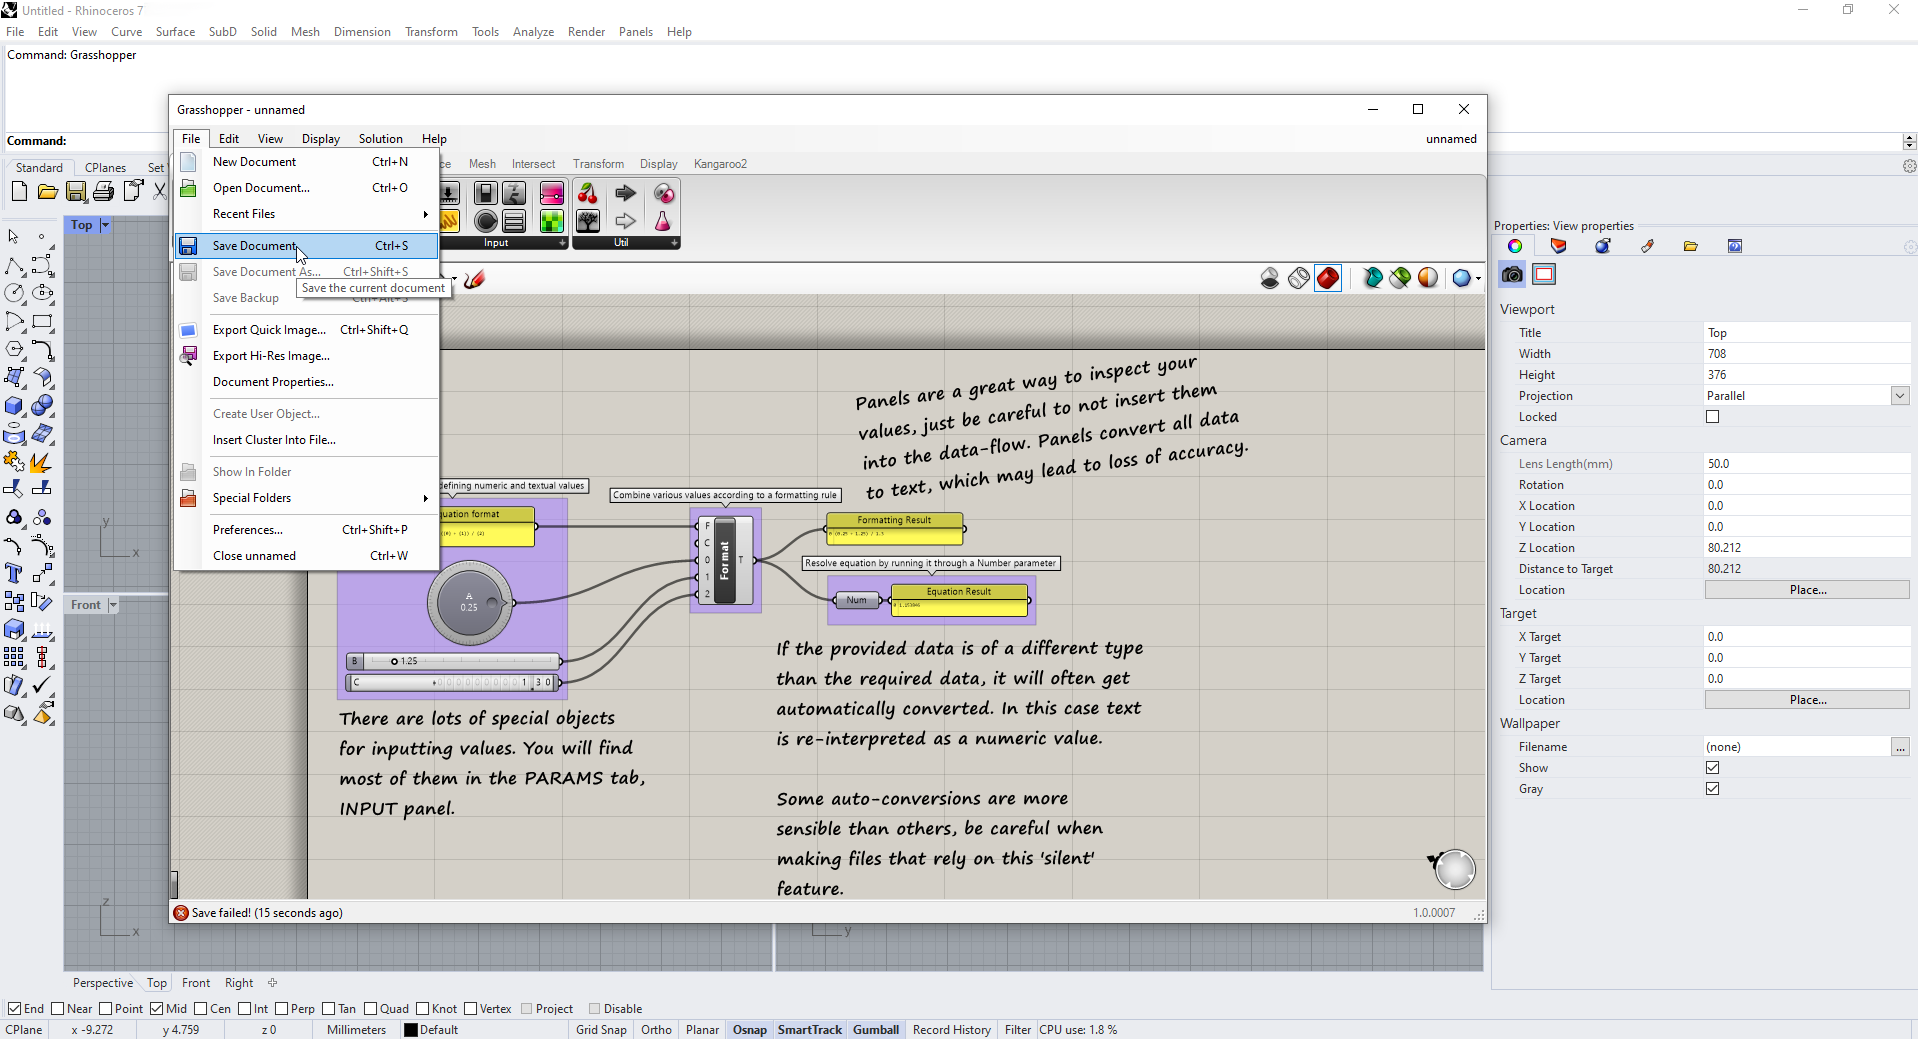Click Place button for target Location
The height and width of the screenshot is (1039, 1918).
[x=1807, y=700]
